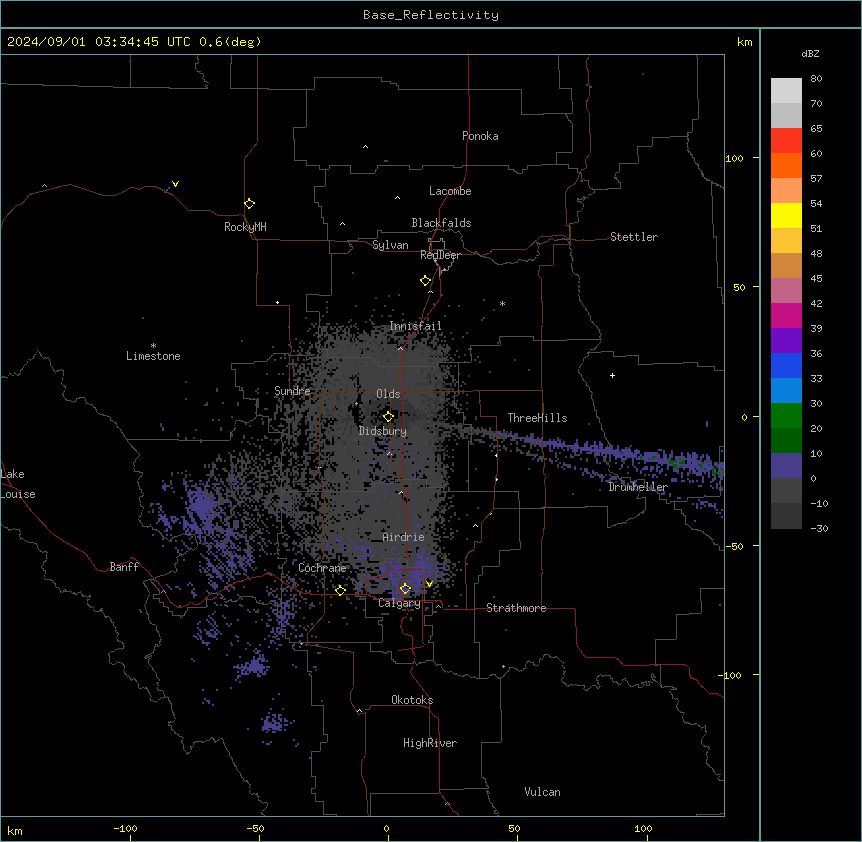Click the Calgary label
This screenshot has width=862, height=842.
coord(399,603)
